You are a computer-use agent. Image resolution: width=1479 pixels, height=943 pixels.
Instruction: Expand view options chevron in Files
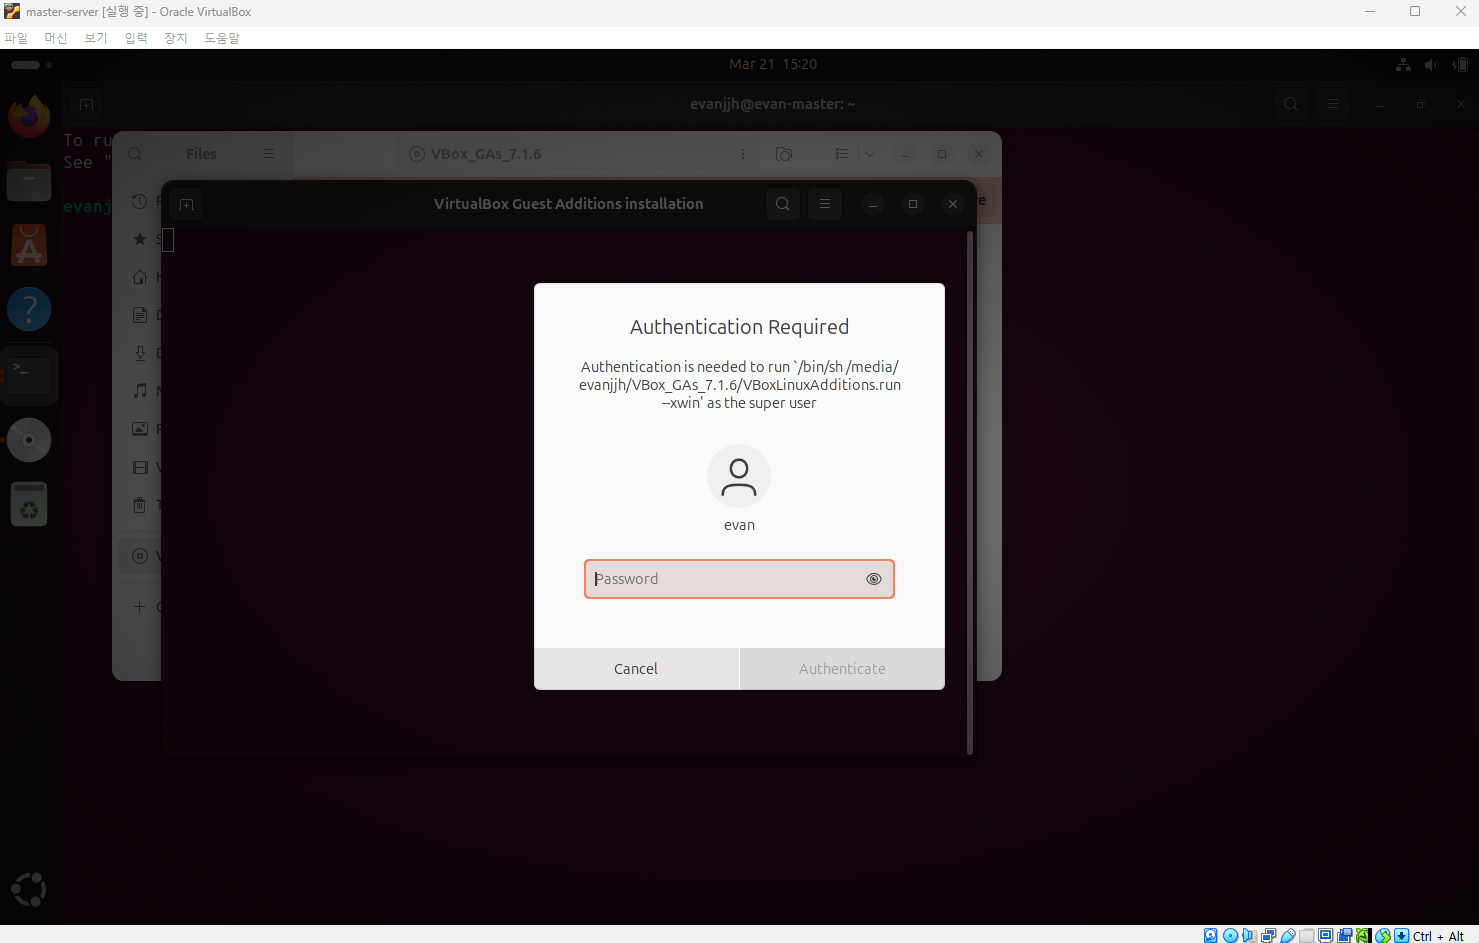click(x=870, y=154)
